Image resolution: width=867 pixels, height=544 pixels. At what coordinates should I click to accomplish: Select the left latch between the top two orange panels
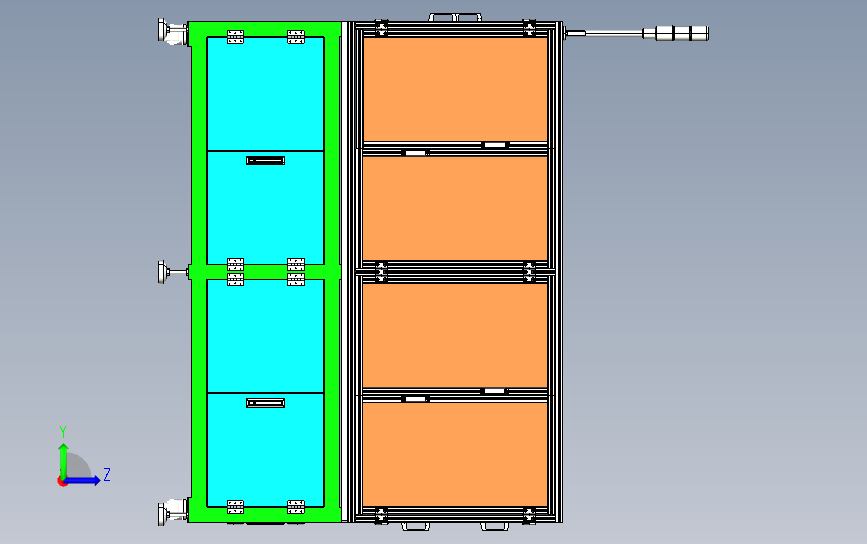pyautogui.click(x=415, y=153)
